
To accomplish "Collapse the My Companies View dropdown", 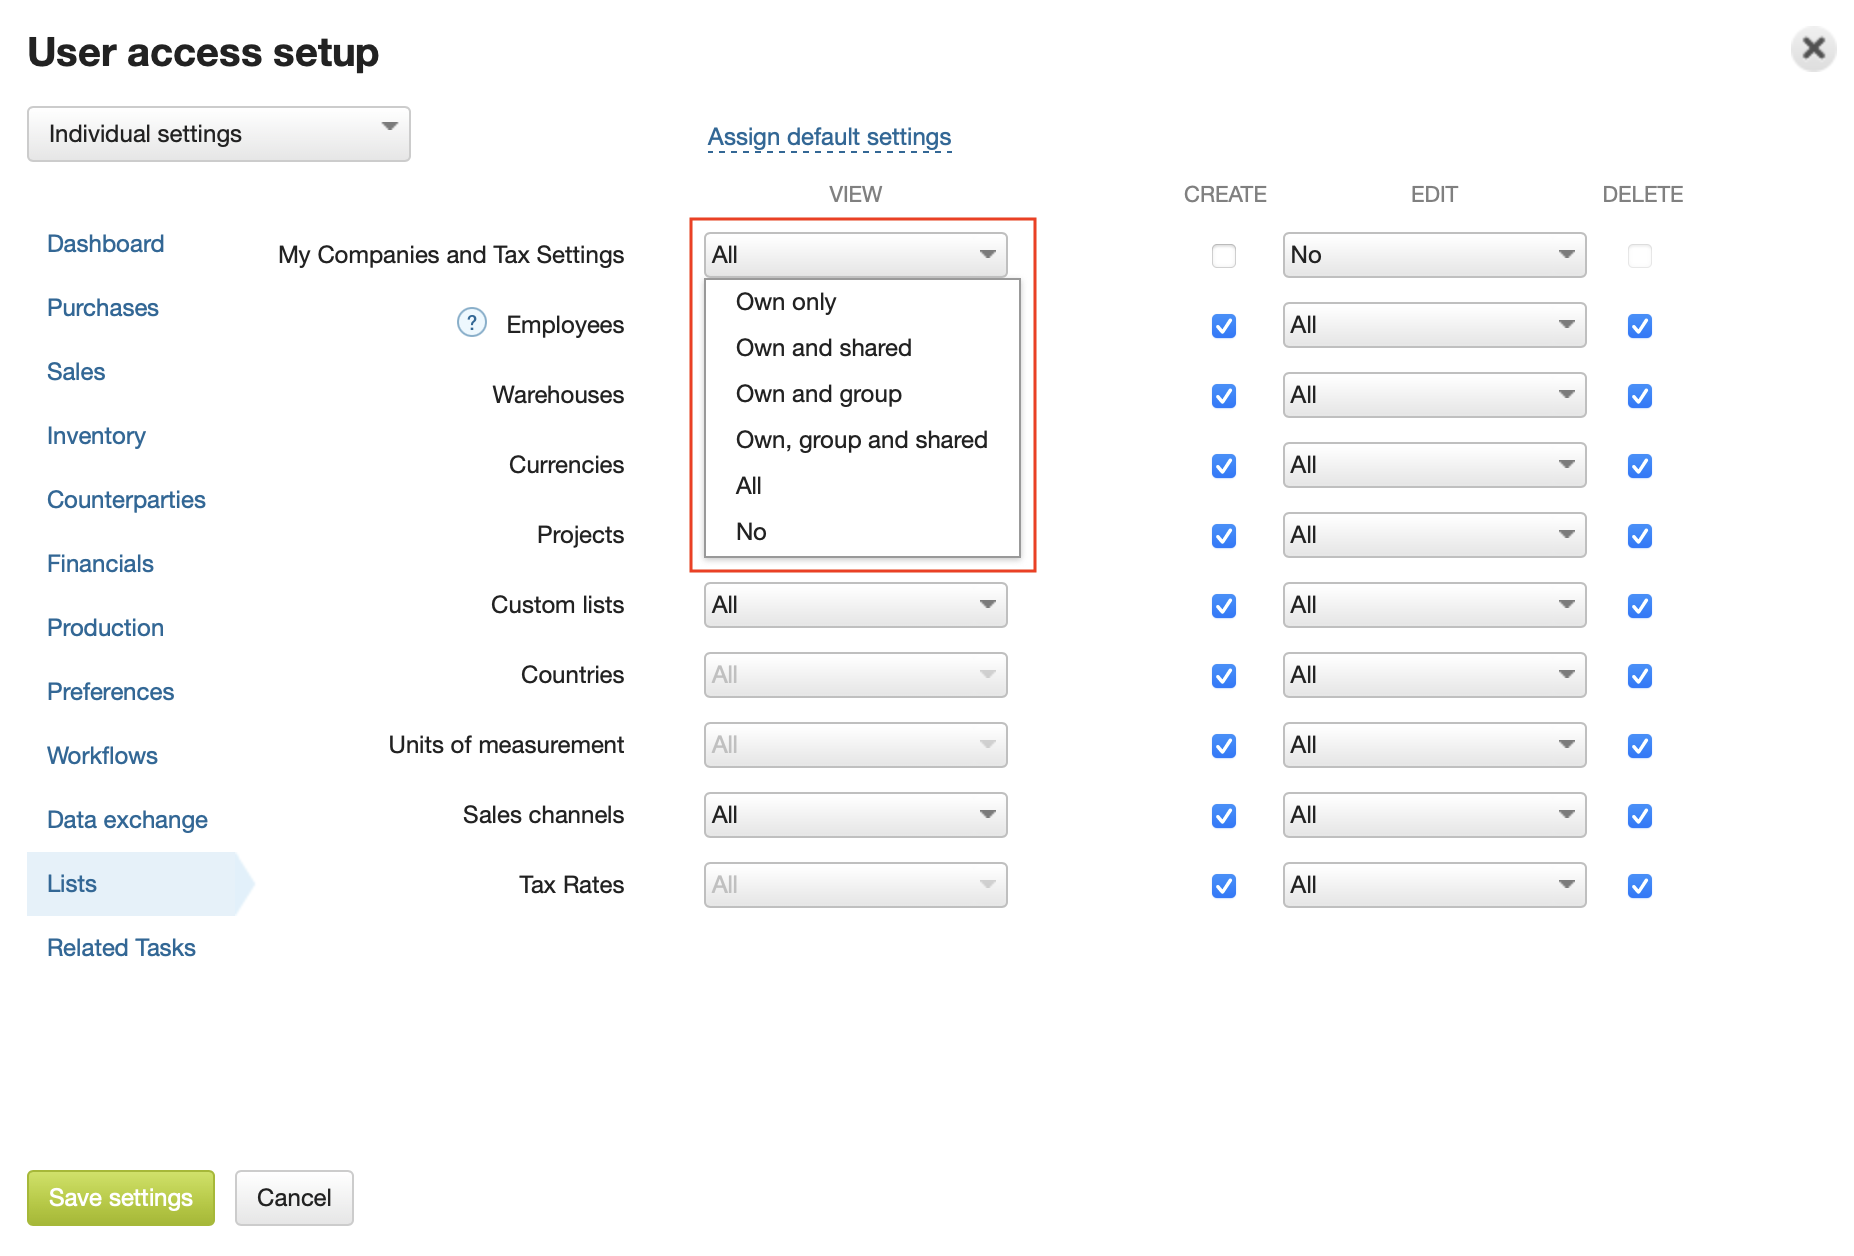I will pyautogui.click(x=855, y=255).
